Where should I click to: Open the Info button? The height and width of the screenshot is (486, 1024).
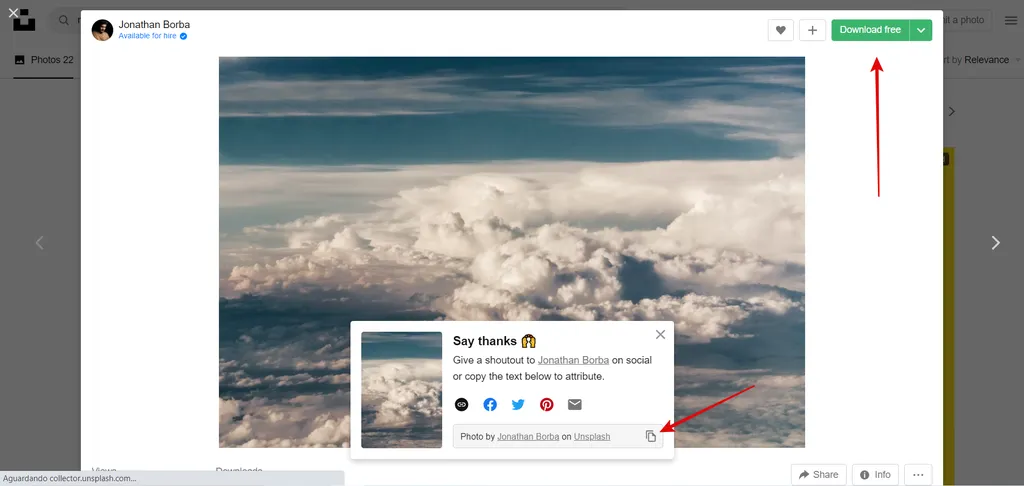875,474
